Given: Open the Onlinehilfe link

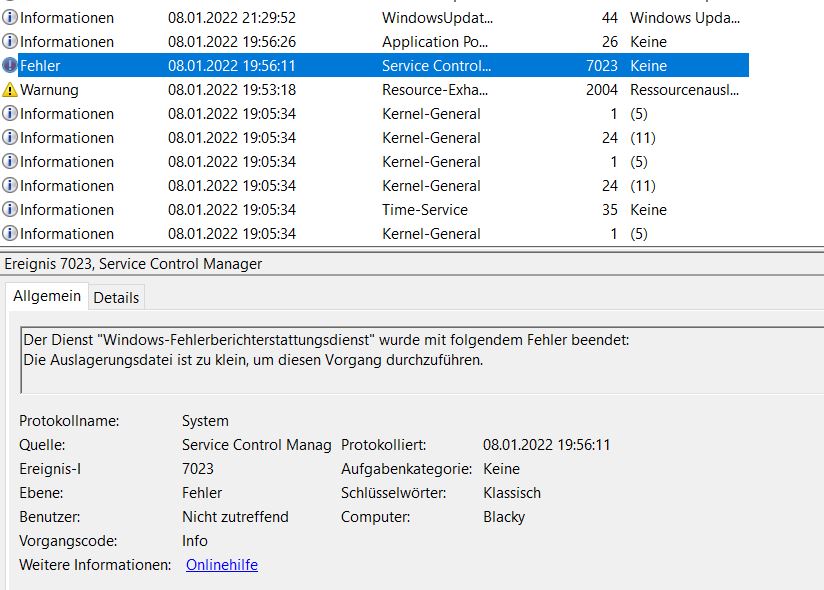Looking at the screenshot, I should [222, 565].
